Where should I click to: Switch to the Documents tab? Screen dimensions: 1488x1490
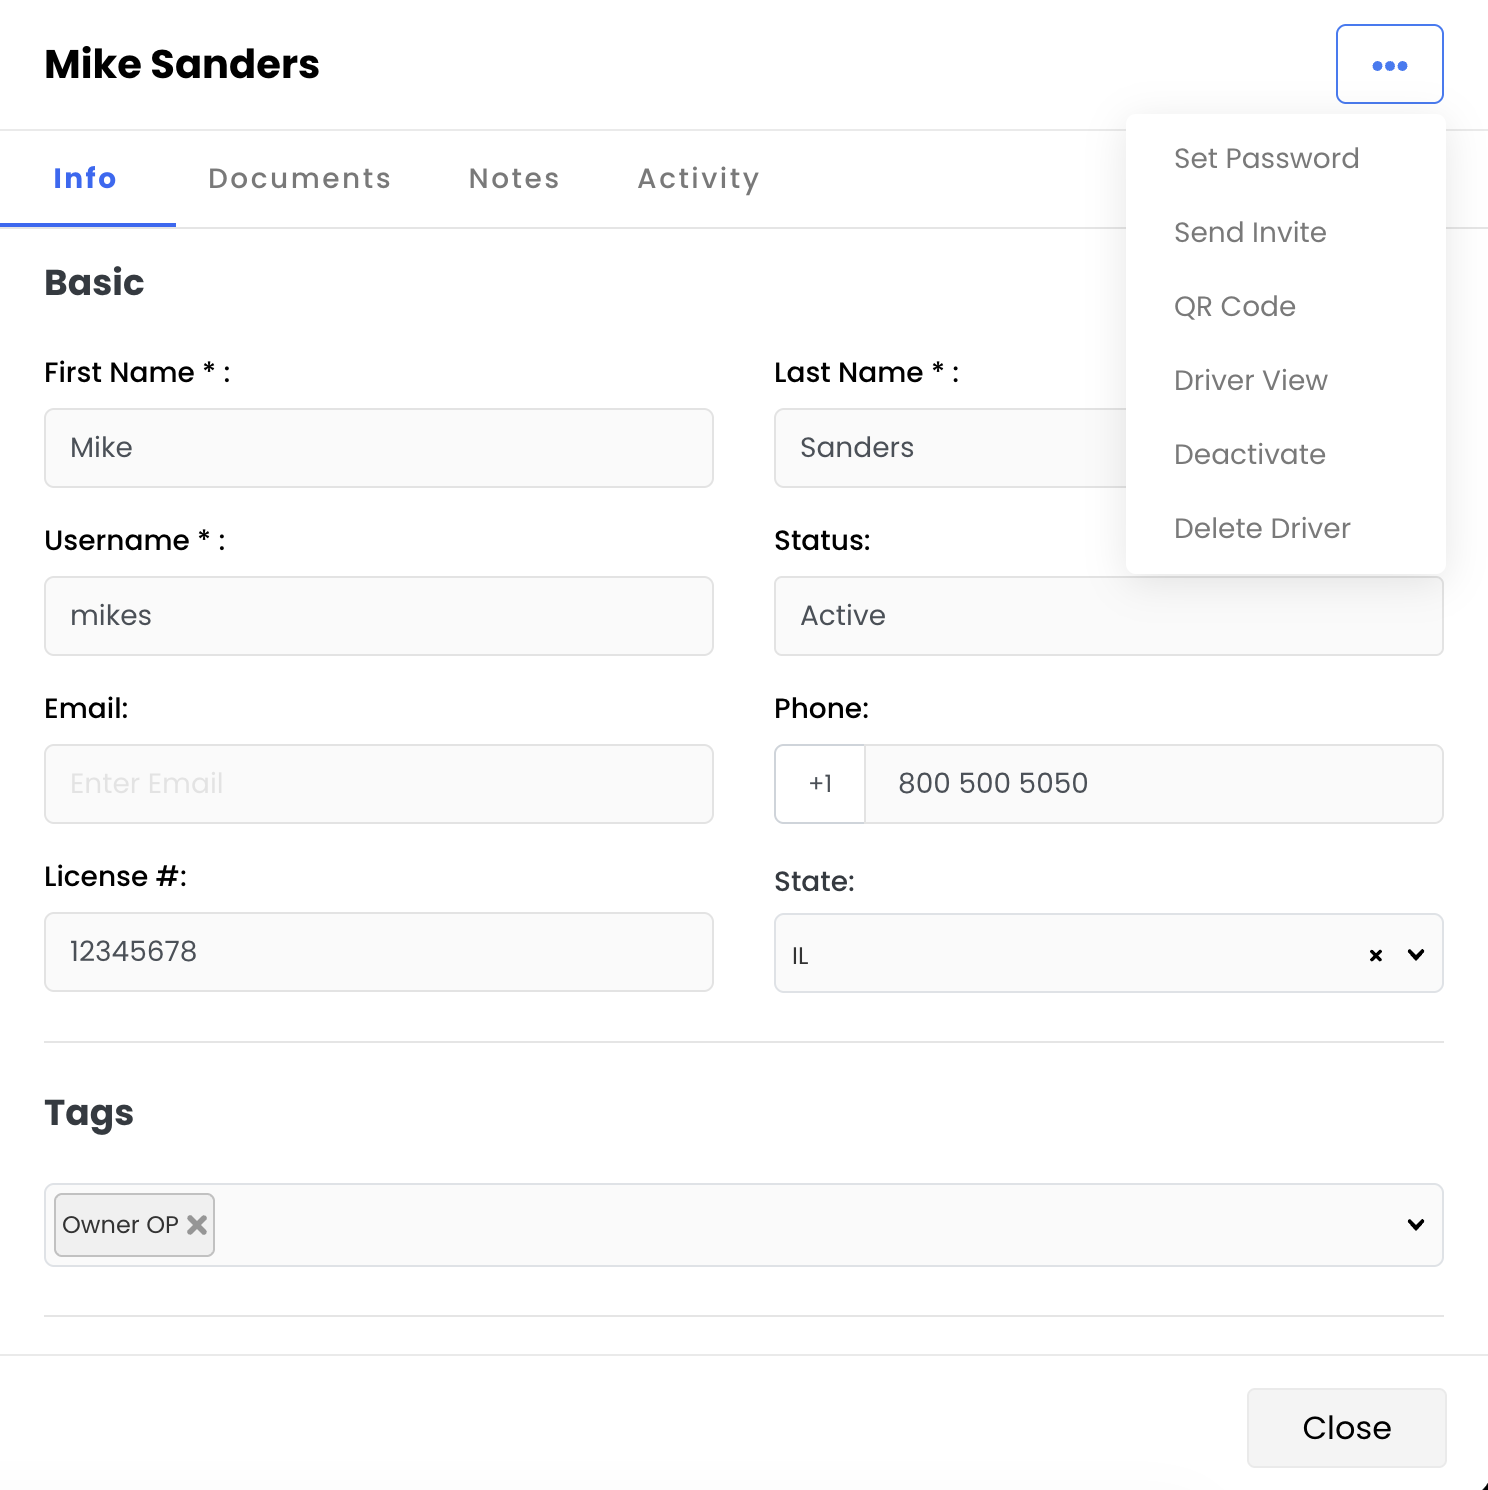pos(299,178)
